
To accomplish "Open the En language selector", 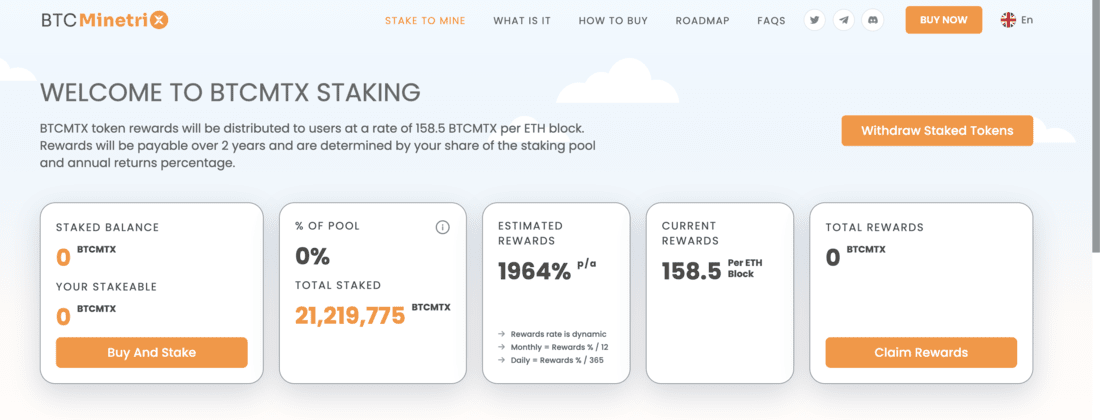I will pos(1027,20).
